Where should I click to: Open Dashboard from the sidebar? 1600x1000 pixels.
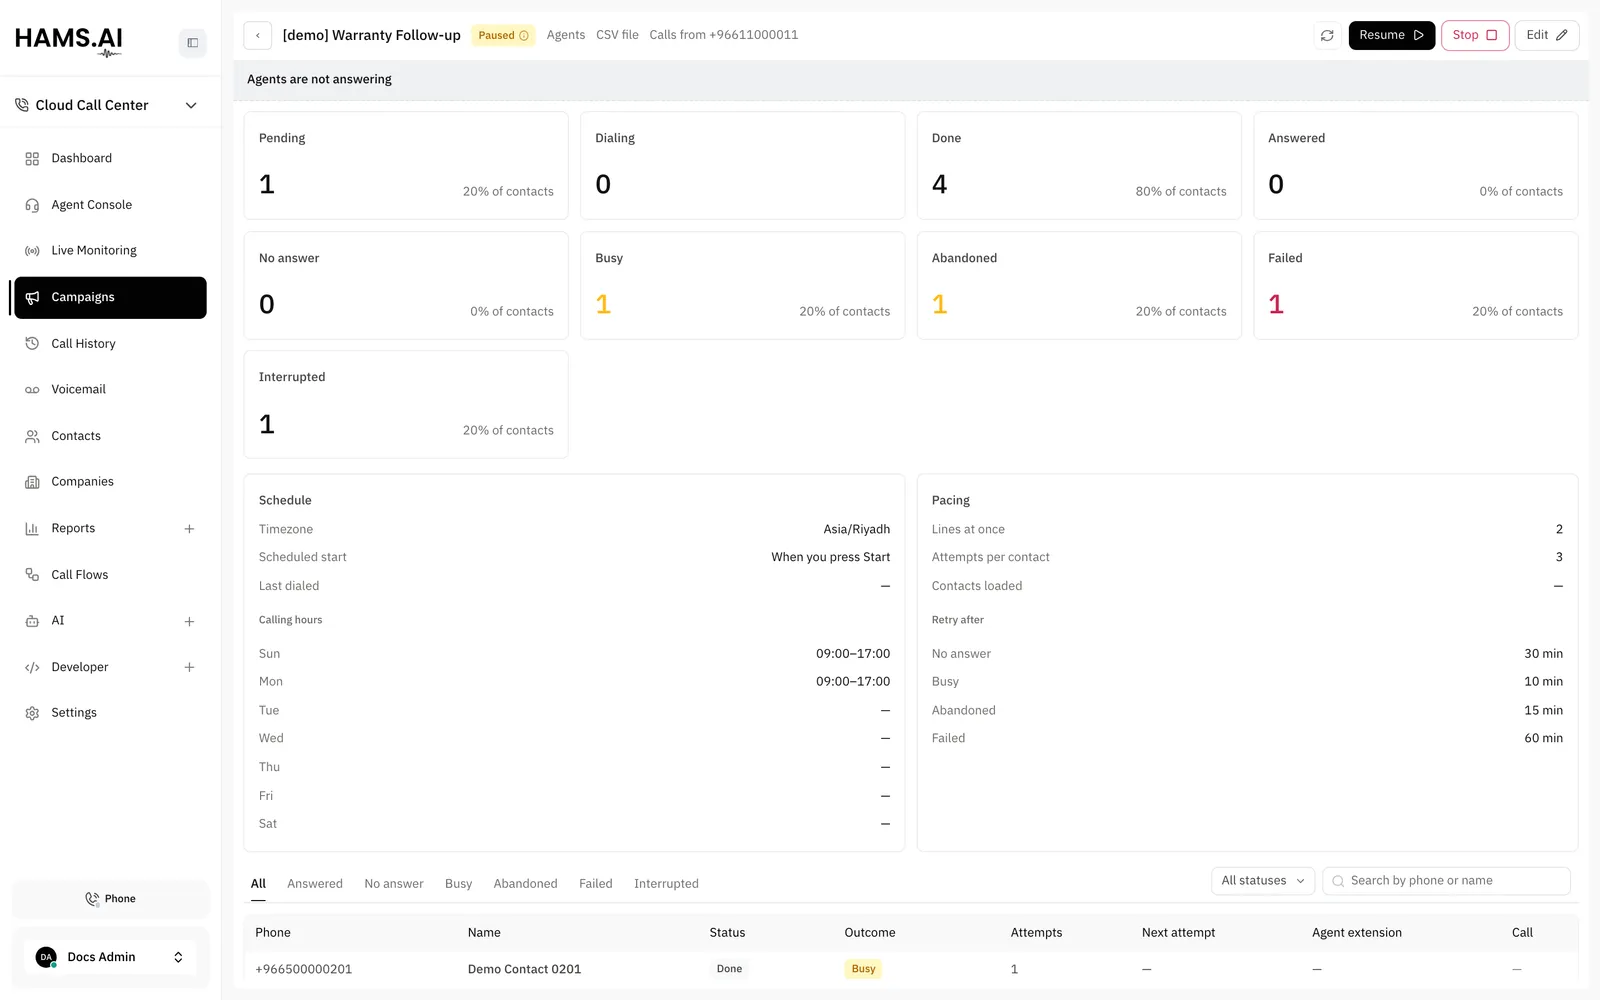coord(110,158)
